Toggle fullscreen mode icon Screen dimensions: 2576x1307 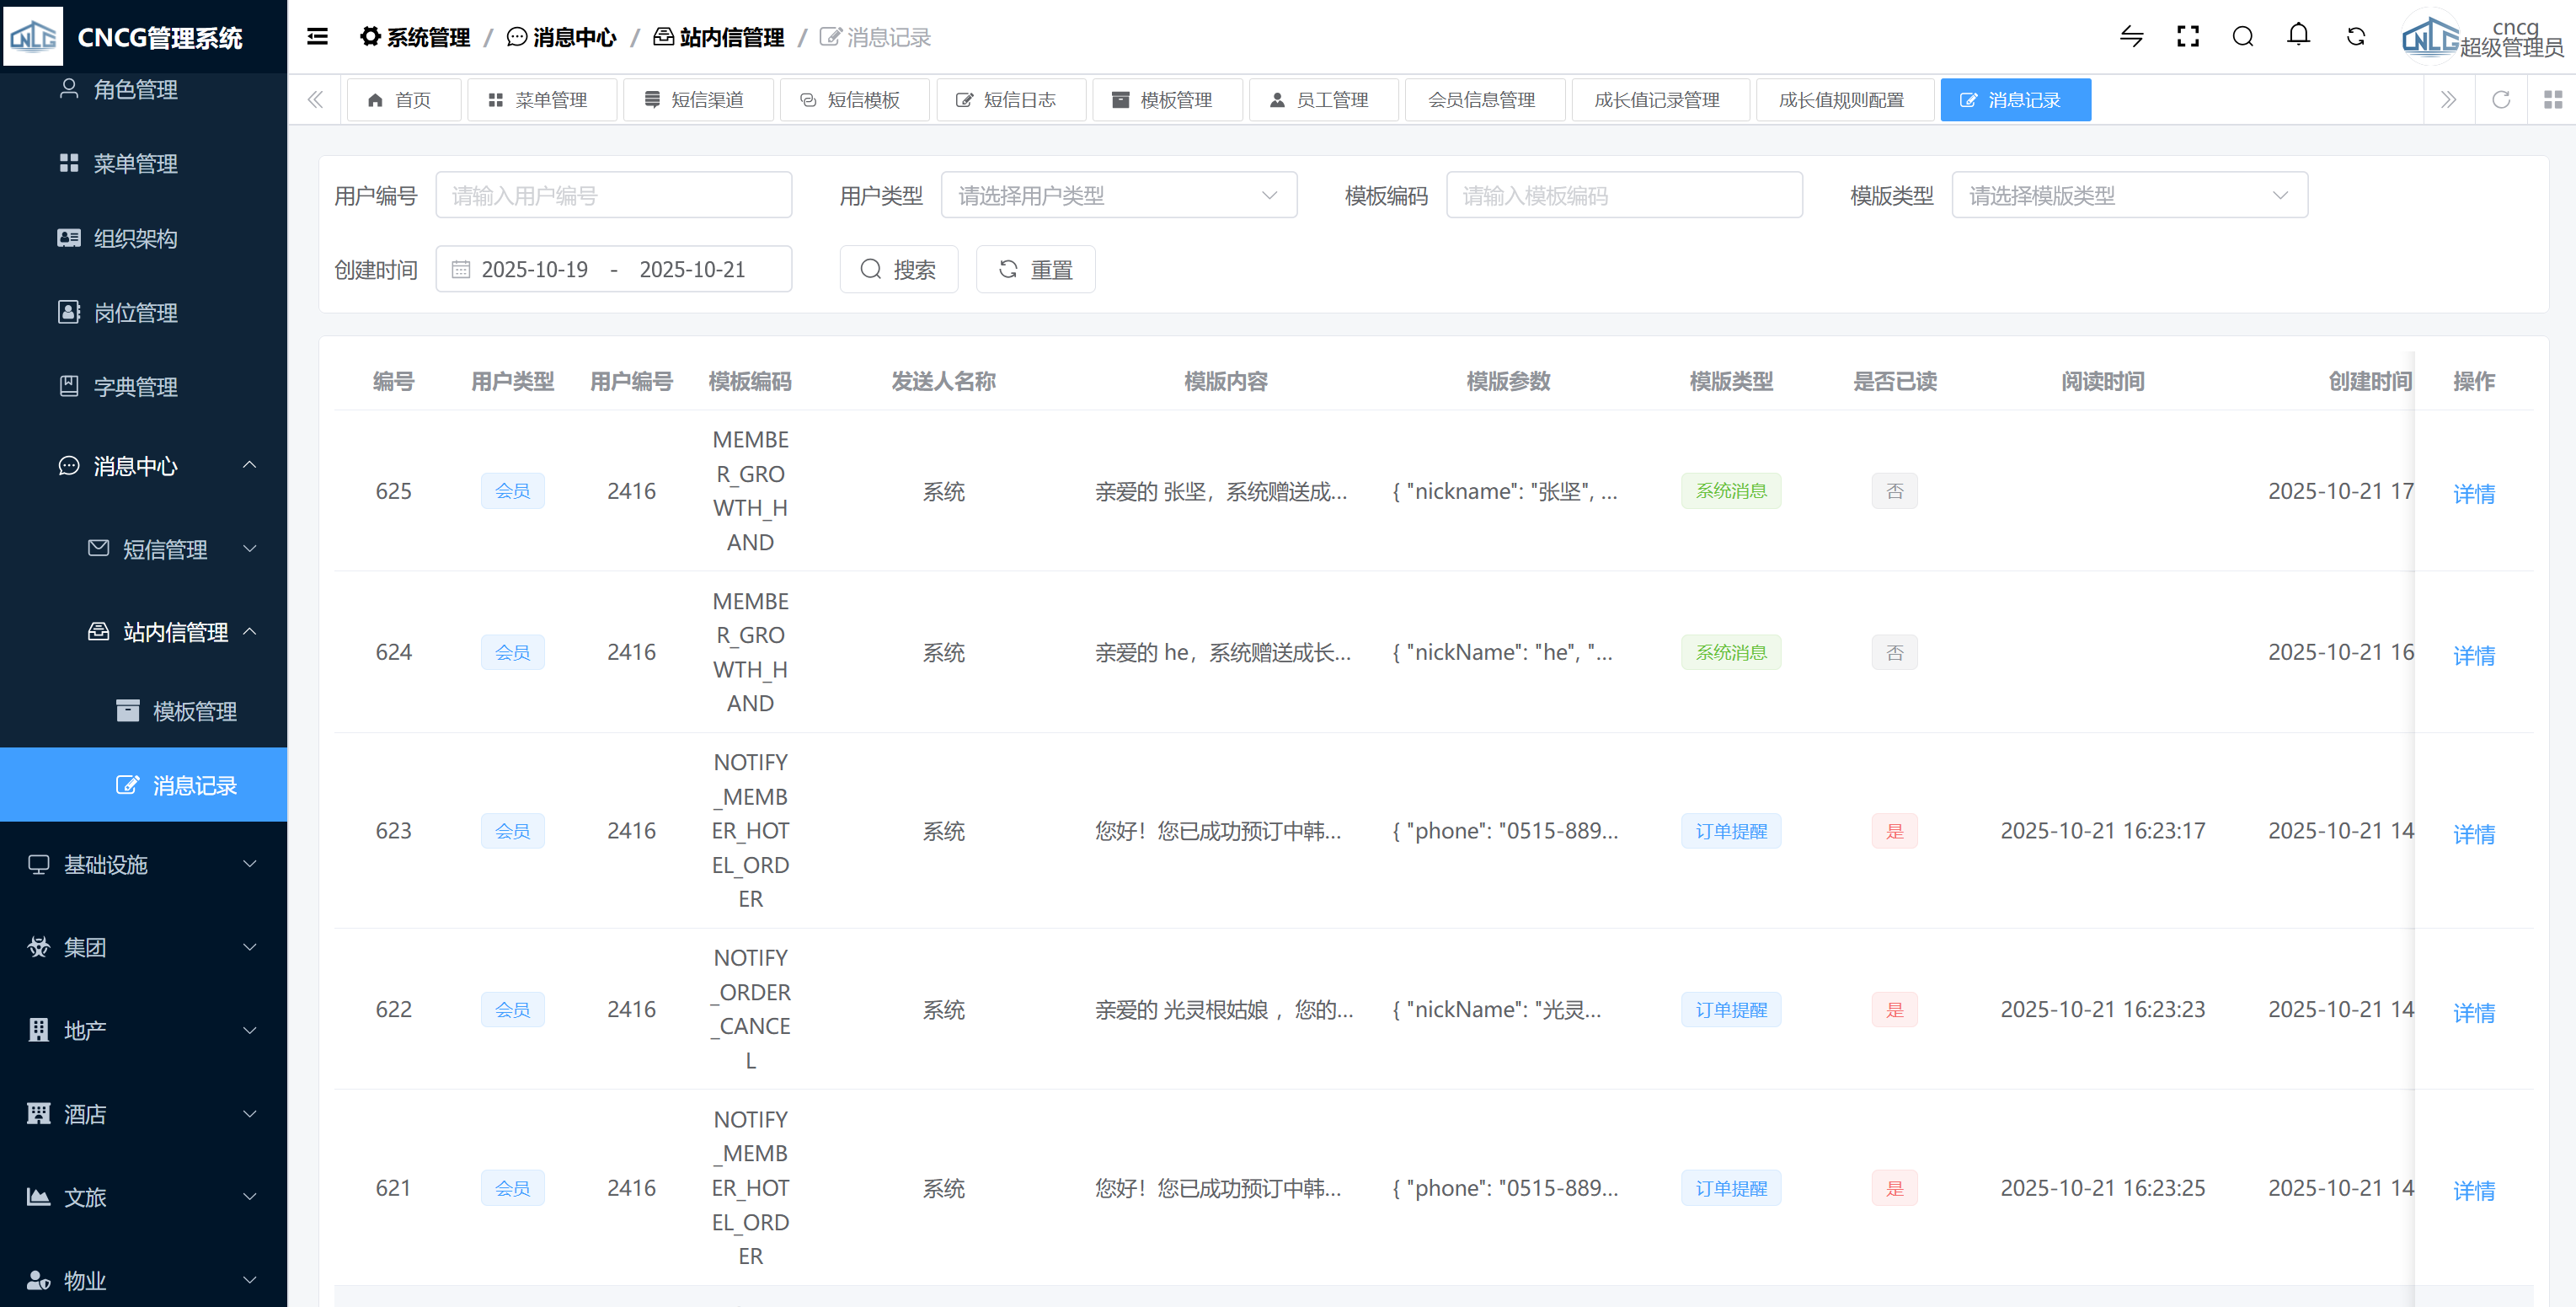click(2187, 37)
